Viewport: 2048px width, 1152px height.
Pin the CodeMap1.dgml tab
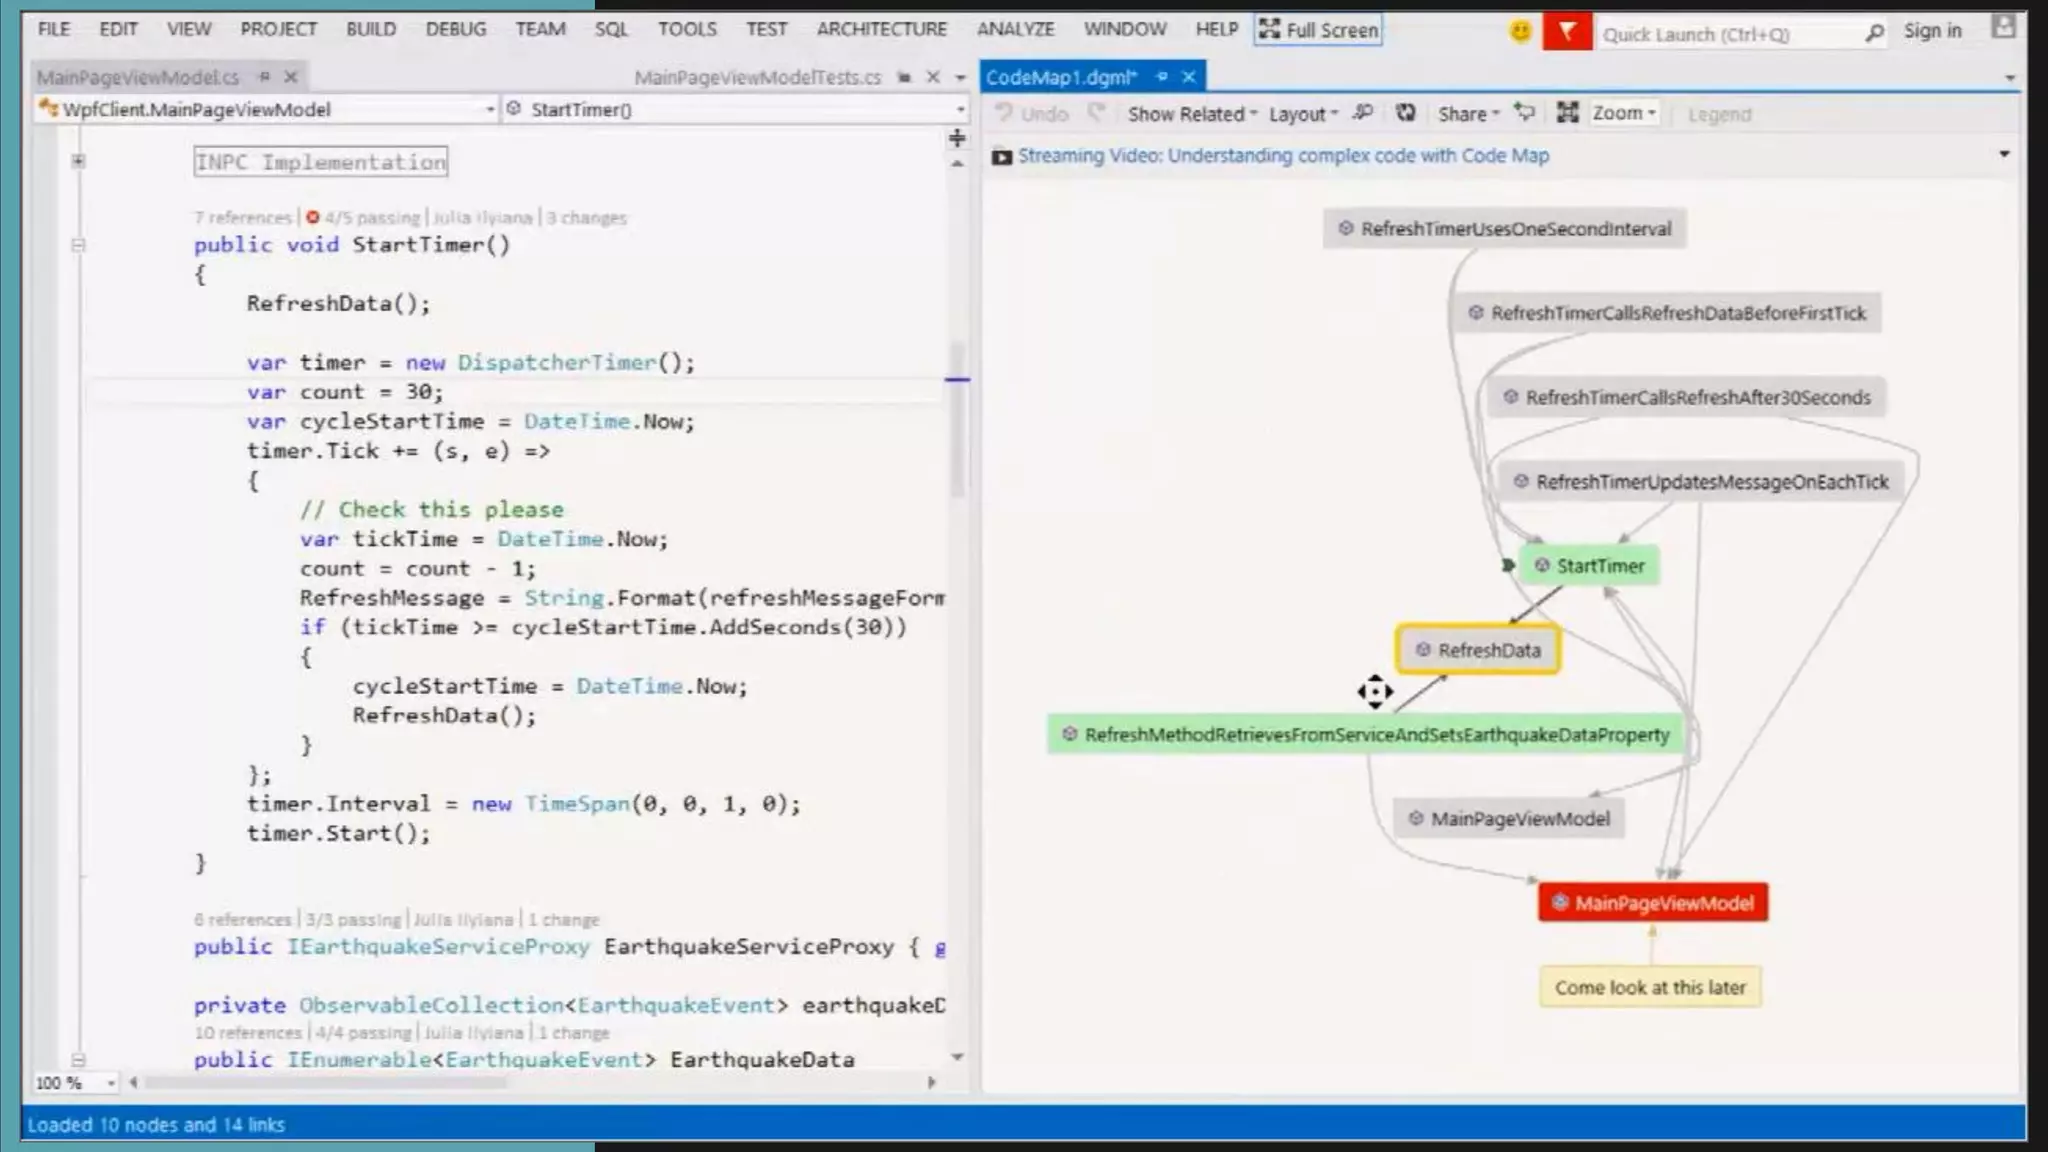point(1162,77)
